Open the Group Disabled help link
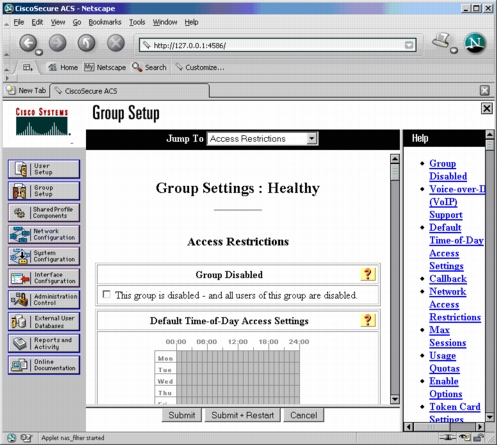 tap(448, 170)
